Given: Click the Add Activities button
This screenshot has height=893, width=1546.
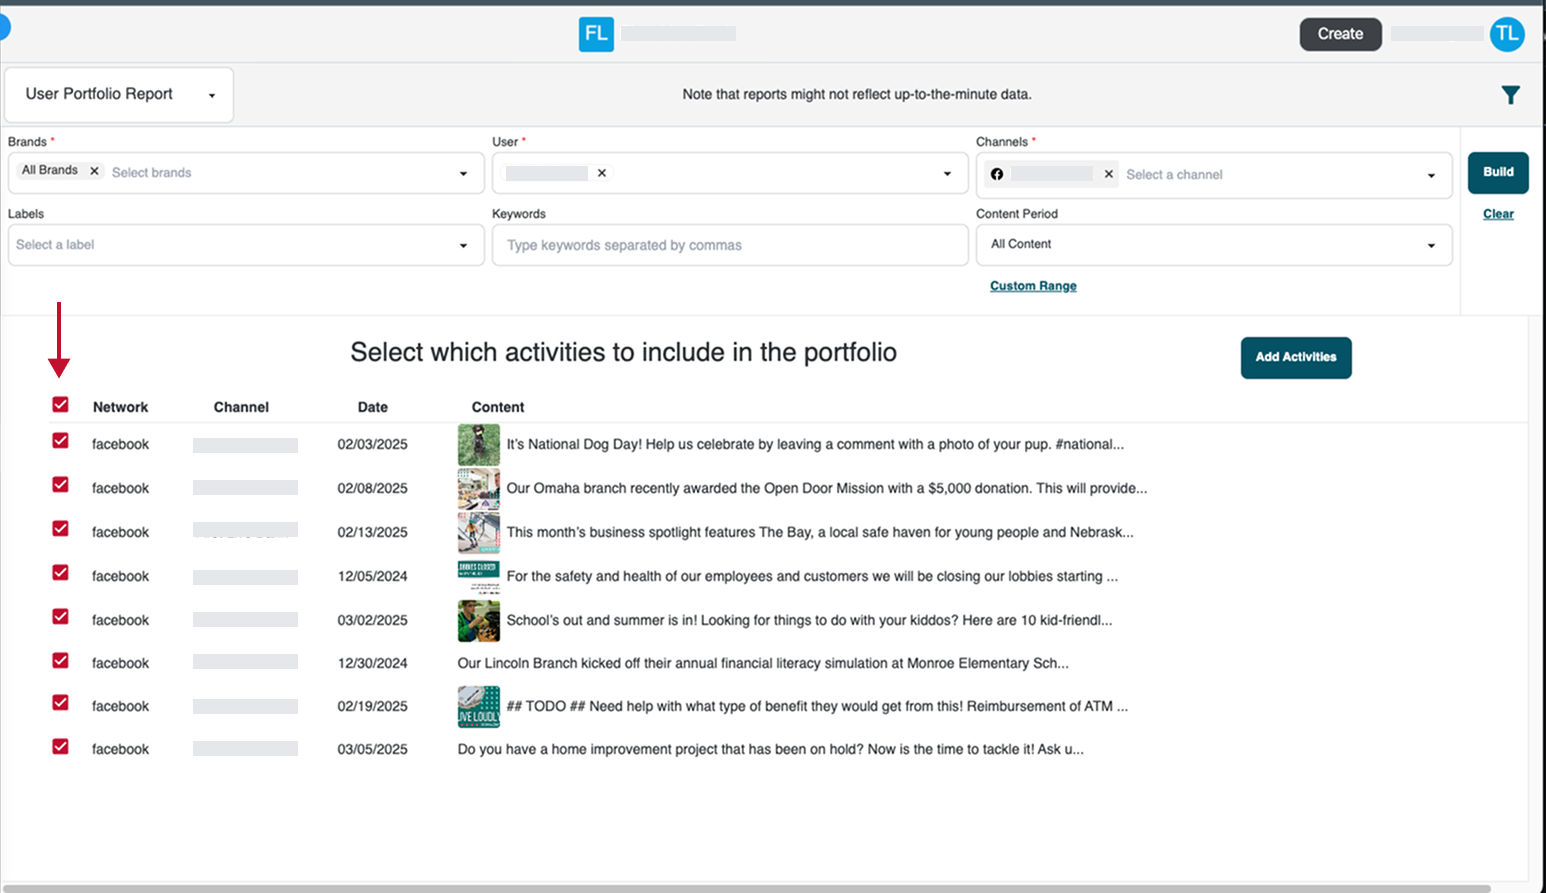Looking at the screenshot, I should [1295, 357].
